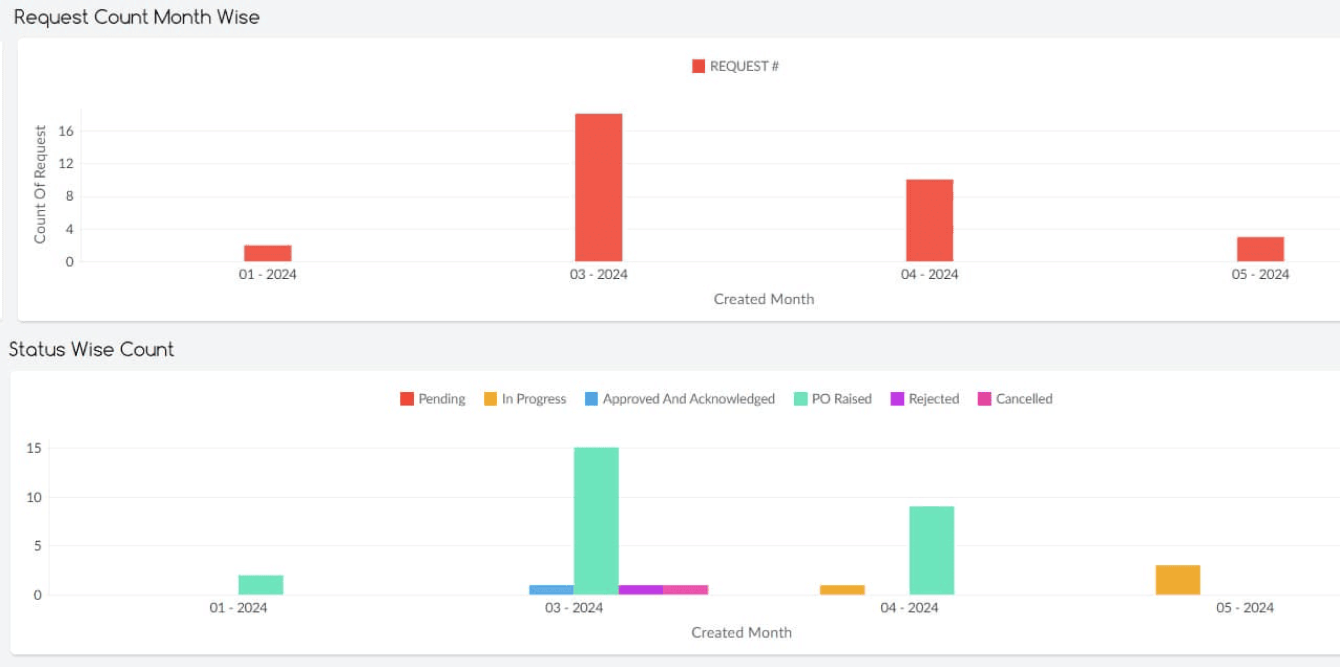This screenshot has width=1340, height=667.
Task: Toggle the In Progress legend entry
Action: [x=525, y=399]
